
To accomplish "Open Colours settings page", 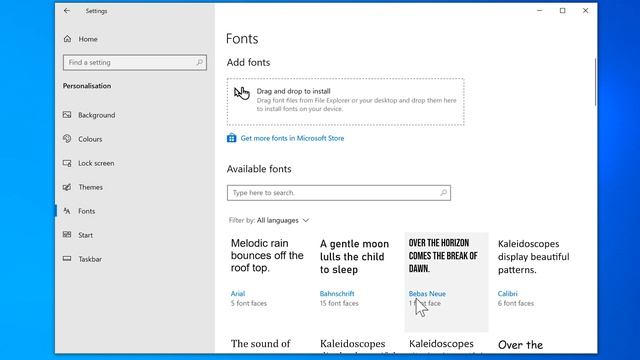I will (x=90, y=139).
